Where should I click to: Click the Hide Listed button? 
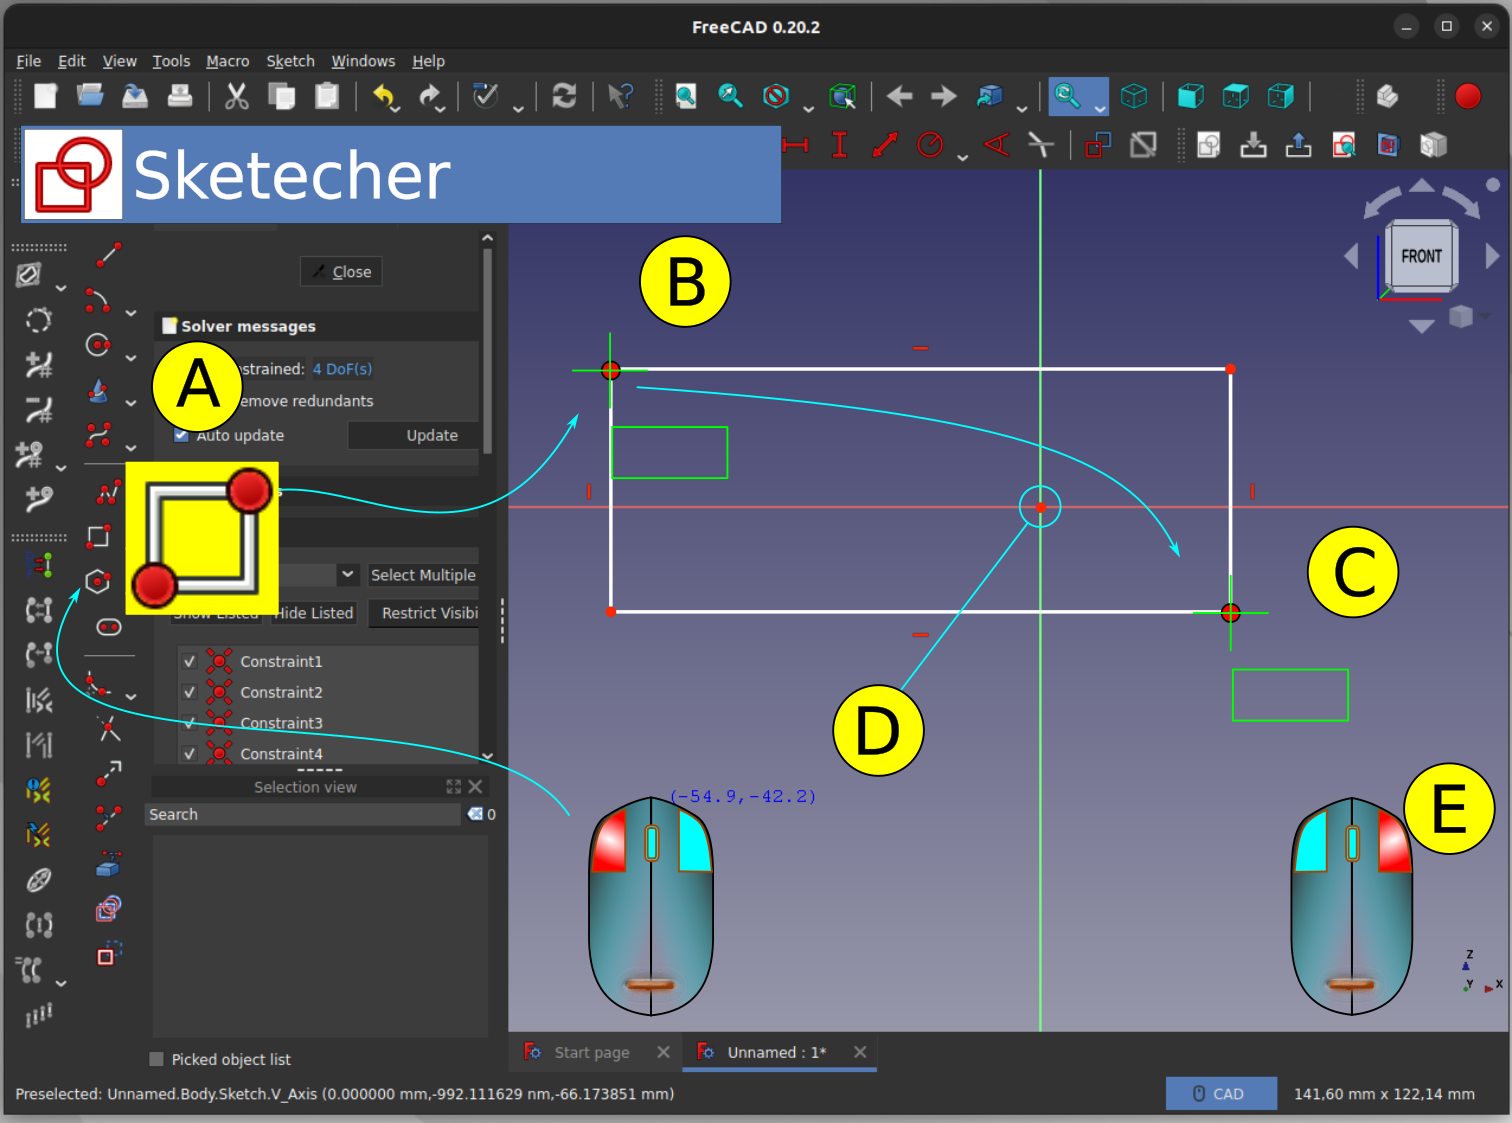[315, 613]
